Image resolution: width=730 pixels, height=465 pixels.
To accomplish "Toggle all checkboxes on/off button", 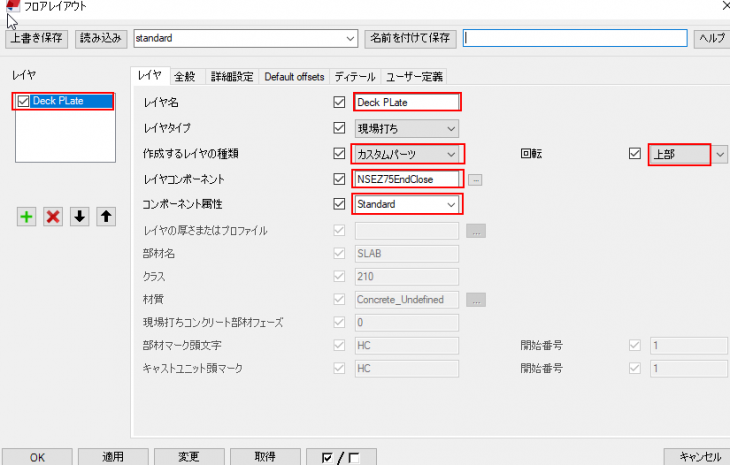I will pyautogui.click(x=341, y=457).
